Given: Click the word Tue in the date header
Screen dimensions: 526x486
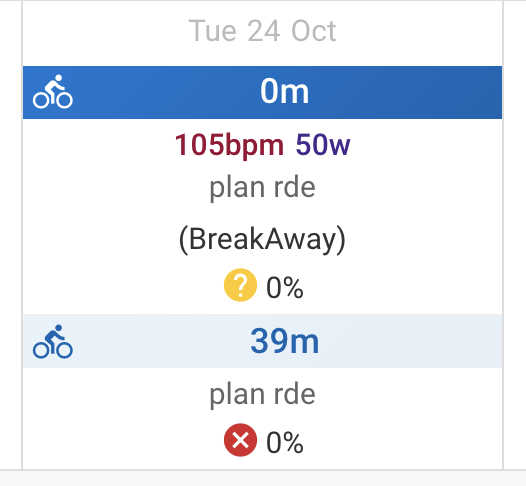Looking at the screenshot, I should 213,31.
